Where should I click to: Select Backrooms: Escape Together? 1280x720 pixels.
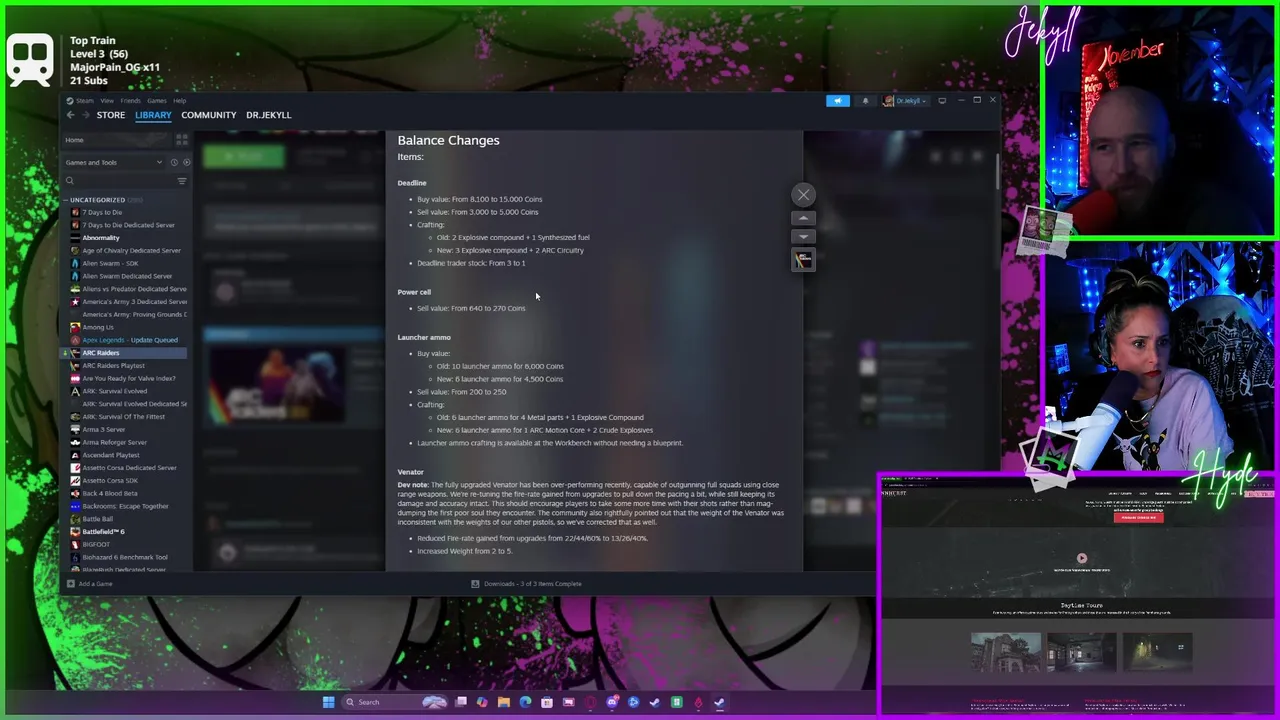pos(125,506)
